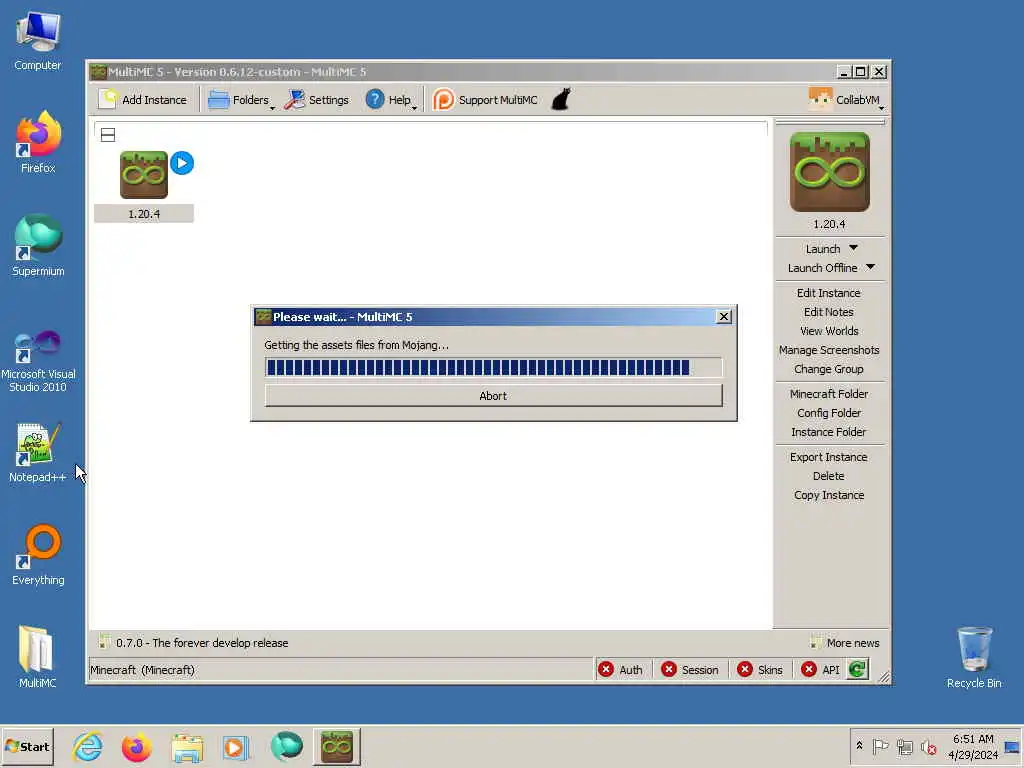1024x768 pixels.
Task: Click the Add Instance toolbar button
Action: 142,100
